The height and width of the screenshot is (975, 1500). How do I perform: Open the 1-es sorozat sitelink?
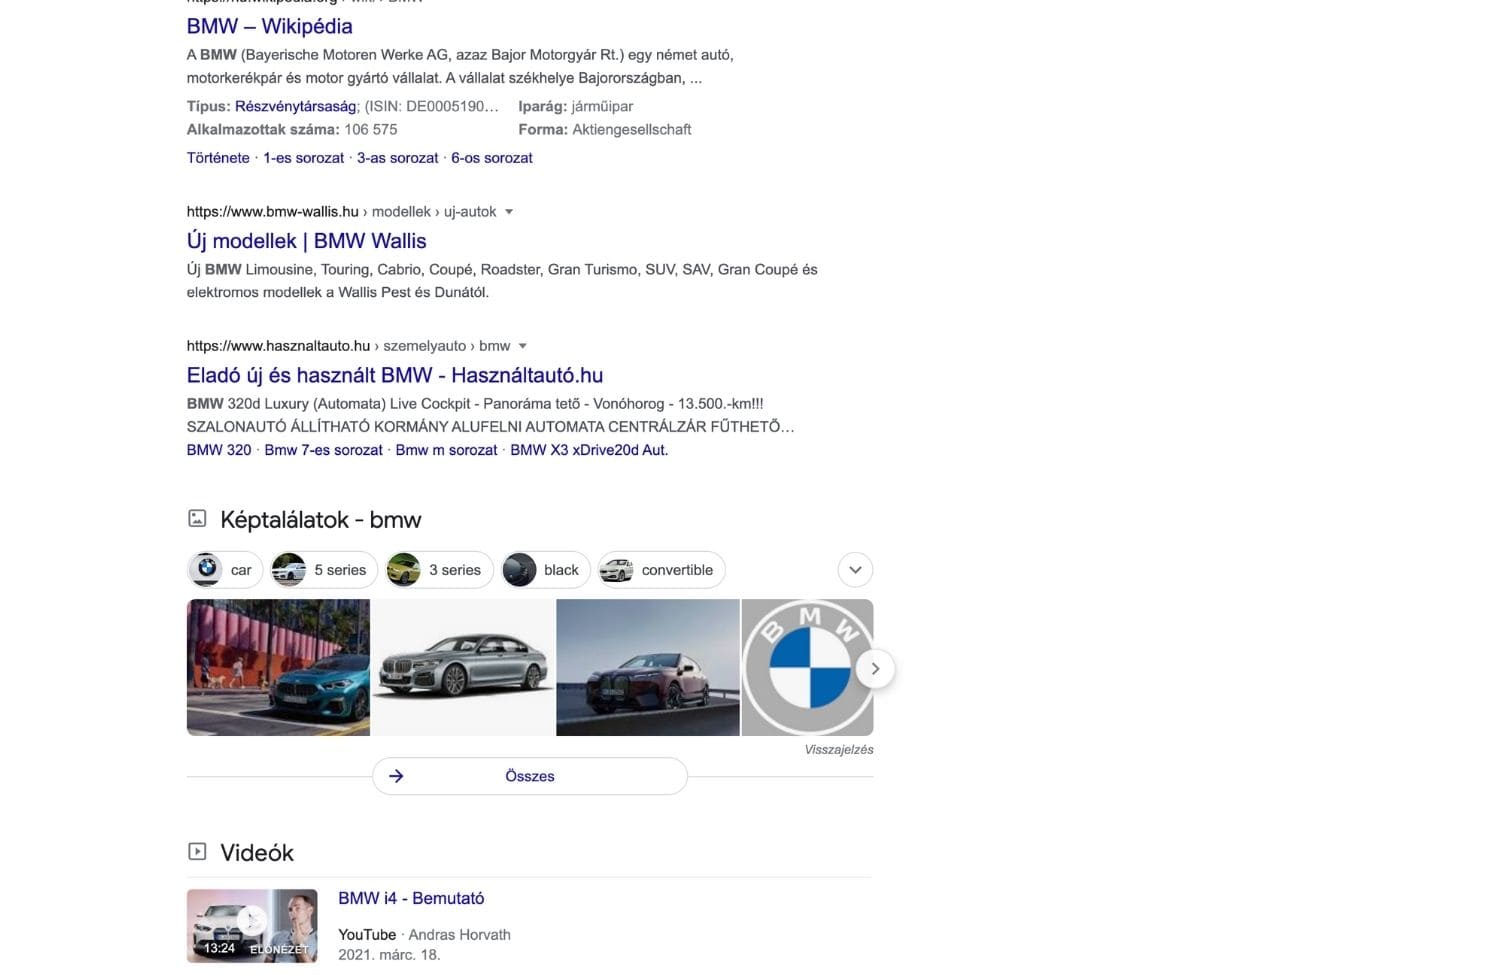pyautogui.click(x=303, y=158)
